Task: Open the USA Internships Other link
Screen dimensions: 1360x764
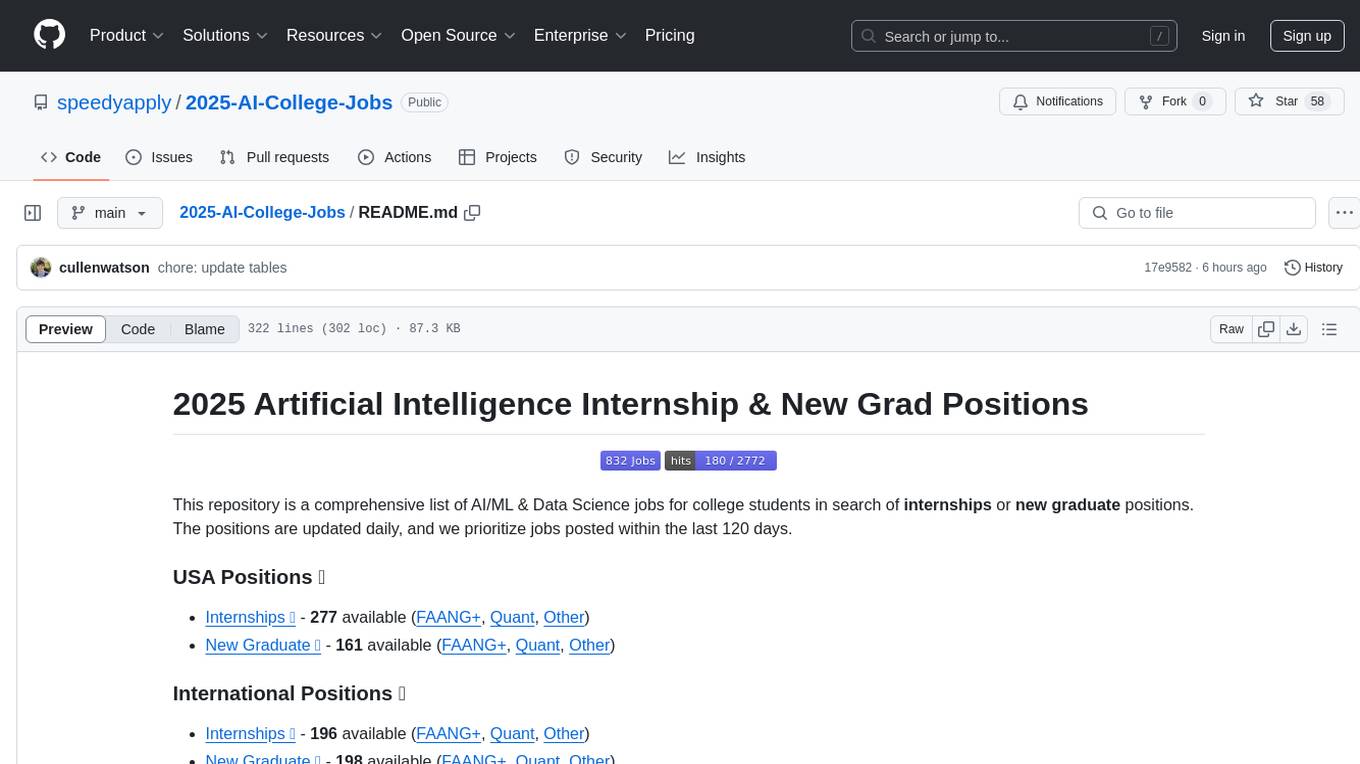Action: click(x=564, y=617)
